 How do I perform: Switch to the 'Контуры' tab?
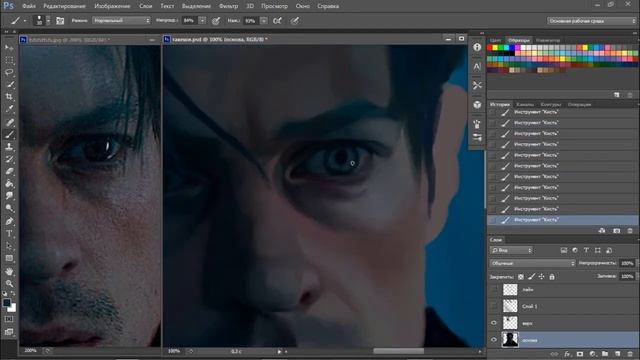(x=551, y=104)
